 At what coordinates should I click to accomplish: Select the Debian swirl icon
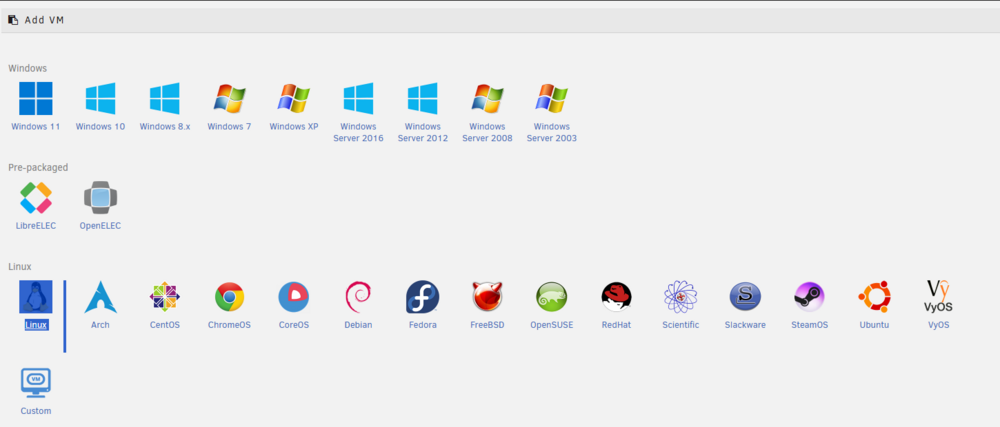(358, 297)
